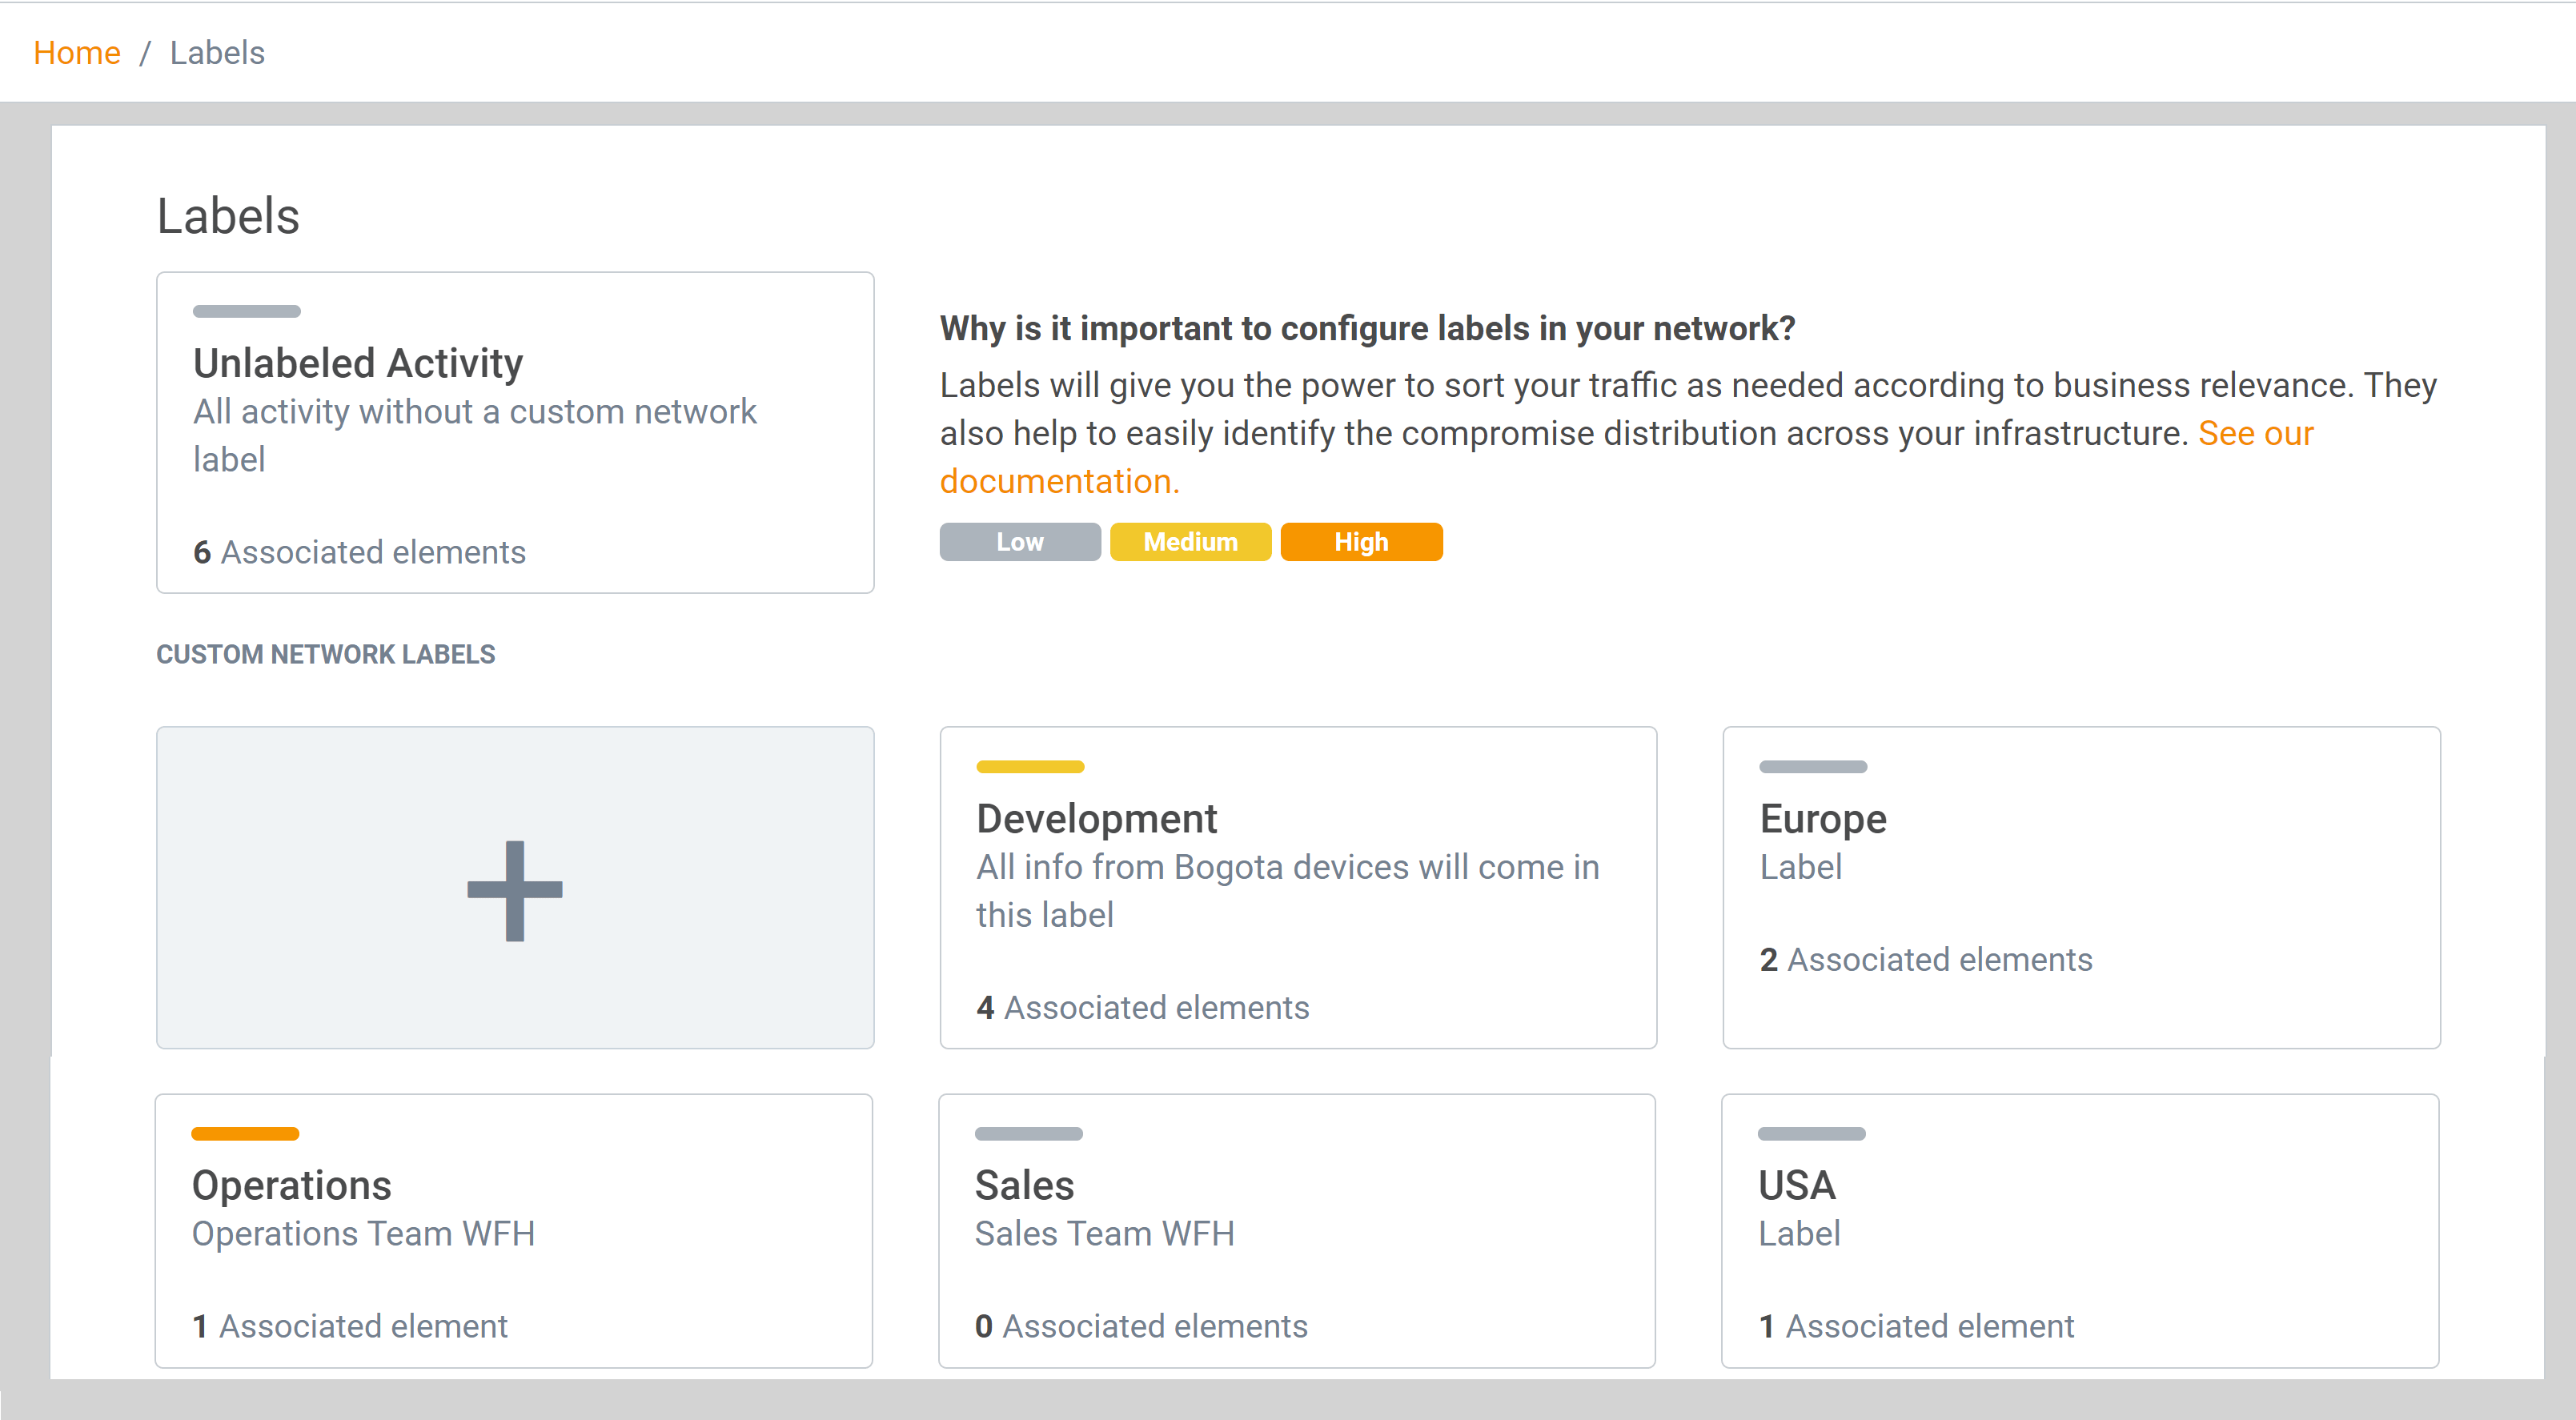
Task: Open the Sales label card title
Action: (1024, 1185)
